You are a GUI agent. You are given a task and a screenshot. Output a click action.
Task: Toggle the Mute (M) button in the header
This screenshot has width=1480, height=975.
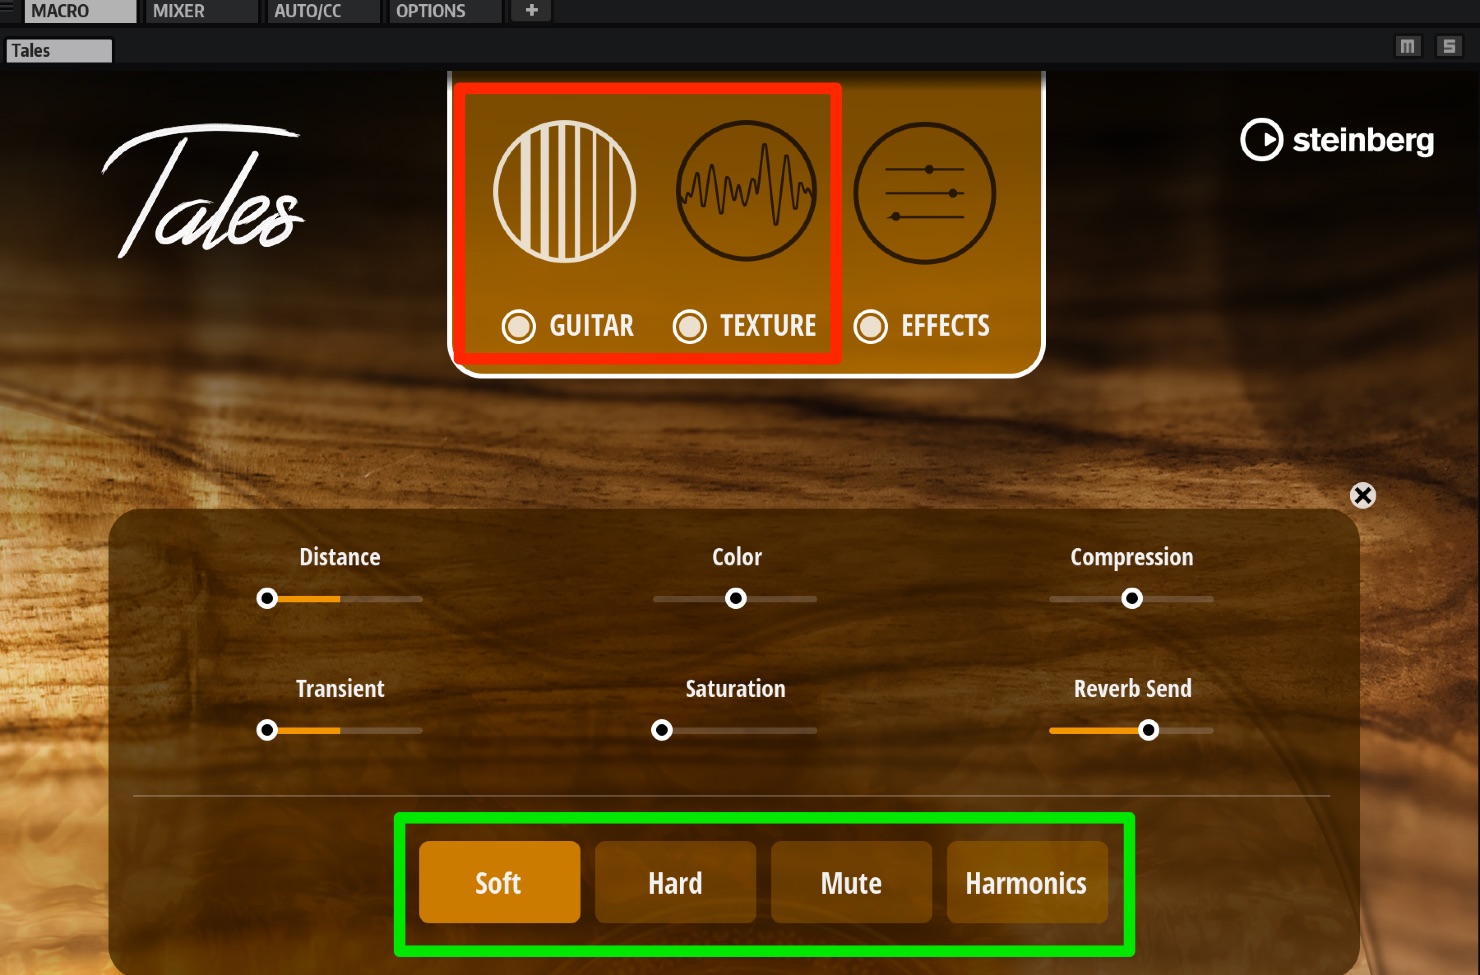(1408, 46)
